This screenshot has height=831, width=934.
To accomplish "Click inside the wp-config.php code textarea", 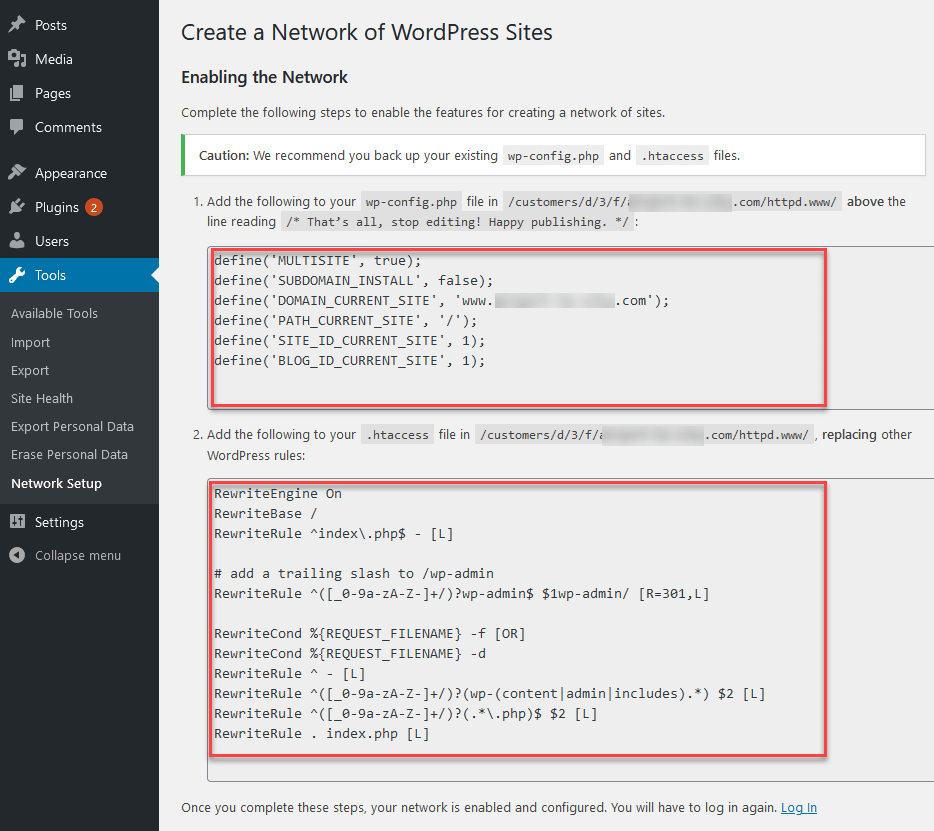I will pyautogui.click(x=571, y=328).
